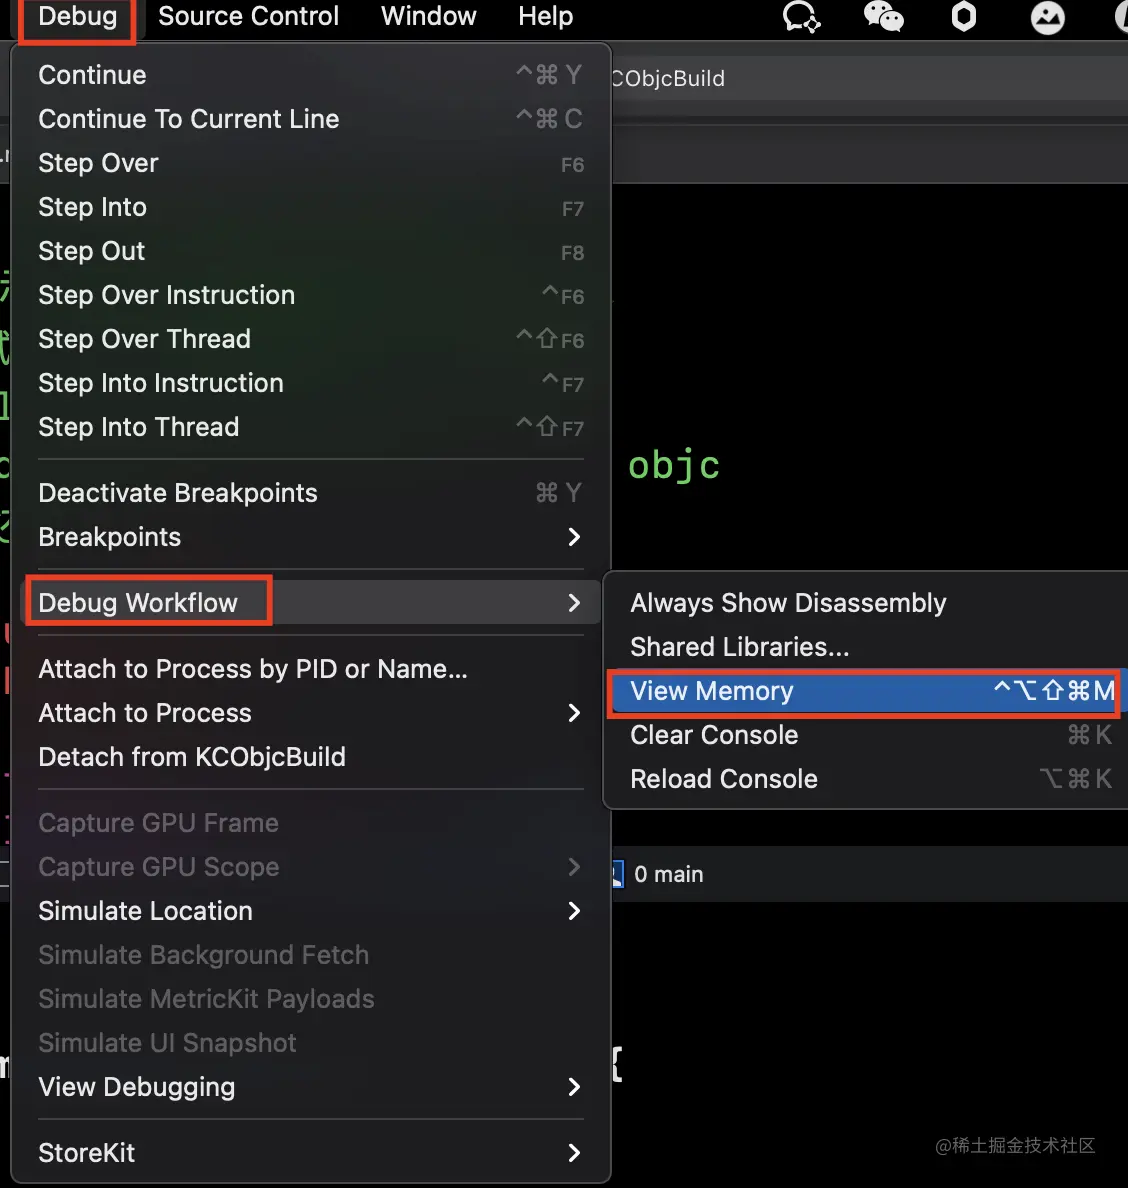Viewport: 1128px width, 1188px height.
Task: Select Continue To Current Line
Action: [311, 119]
